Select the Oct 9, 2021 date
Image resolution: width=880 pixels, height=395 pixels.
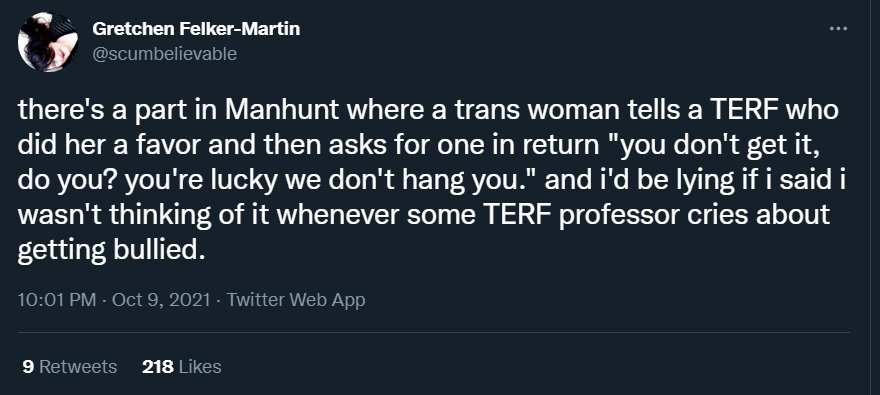161,300
